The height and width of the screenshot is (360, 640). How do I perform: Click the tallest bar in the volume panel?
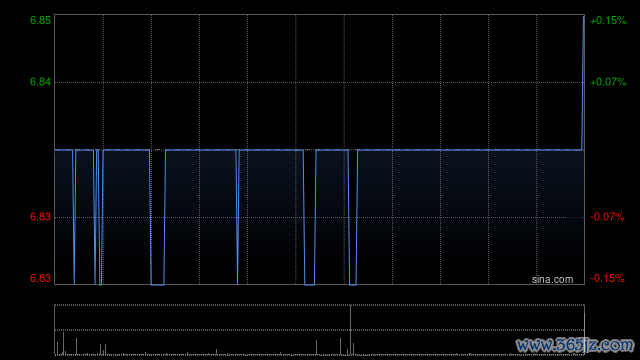(x=350, y=330)
